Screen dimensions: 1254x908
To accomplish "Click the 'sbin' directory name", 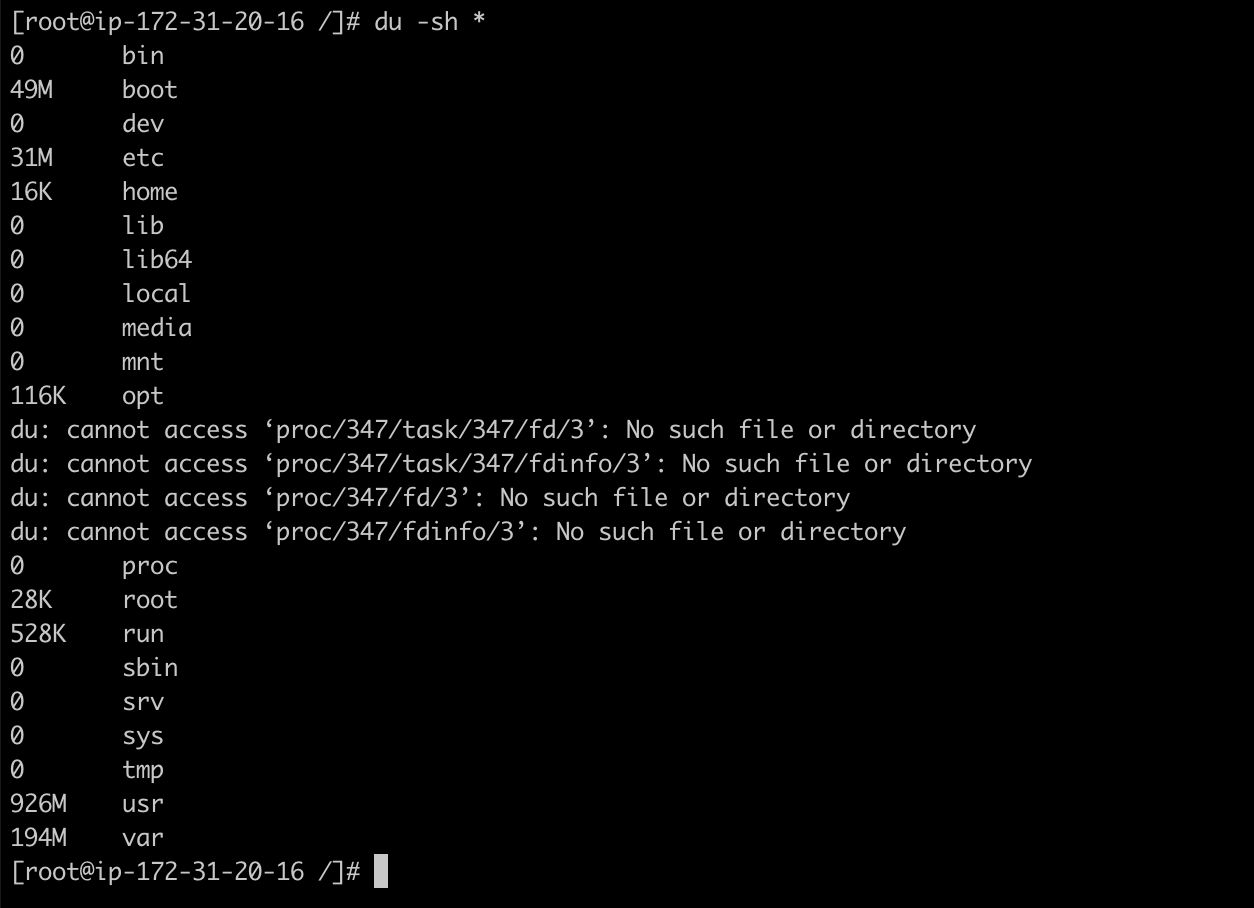I will (149, 668).
